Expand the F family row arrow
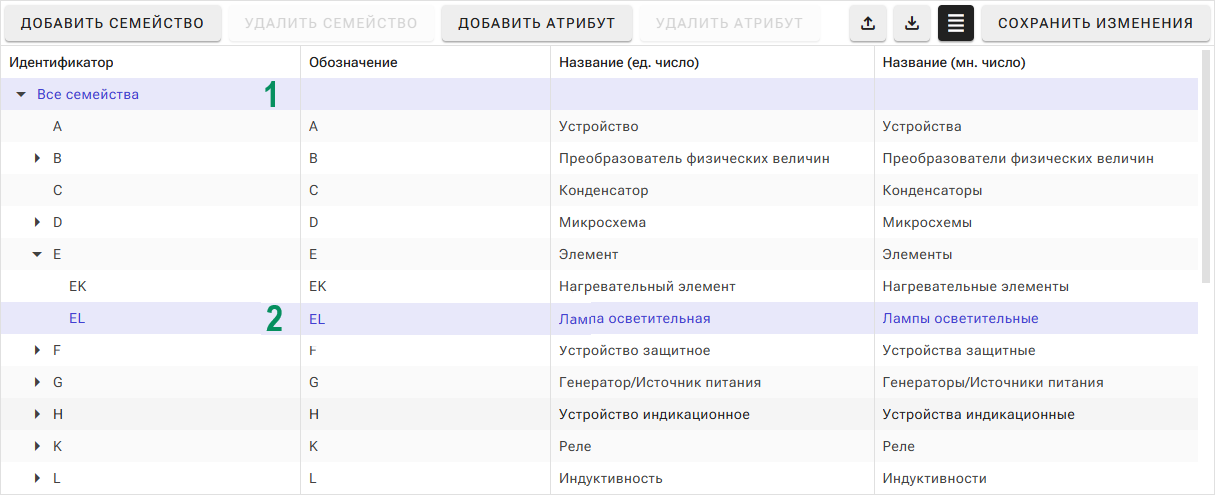 click(37, 351)
